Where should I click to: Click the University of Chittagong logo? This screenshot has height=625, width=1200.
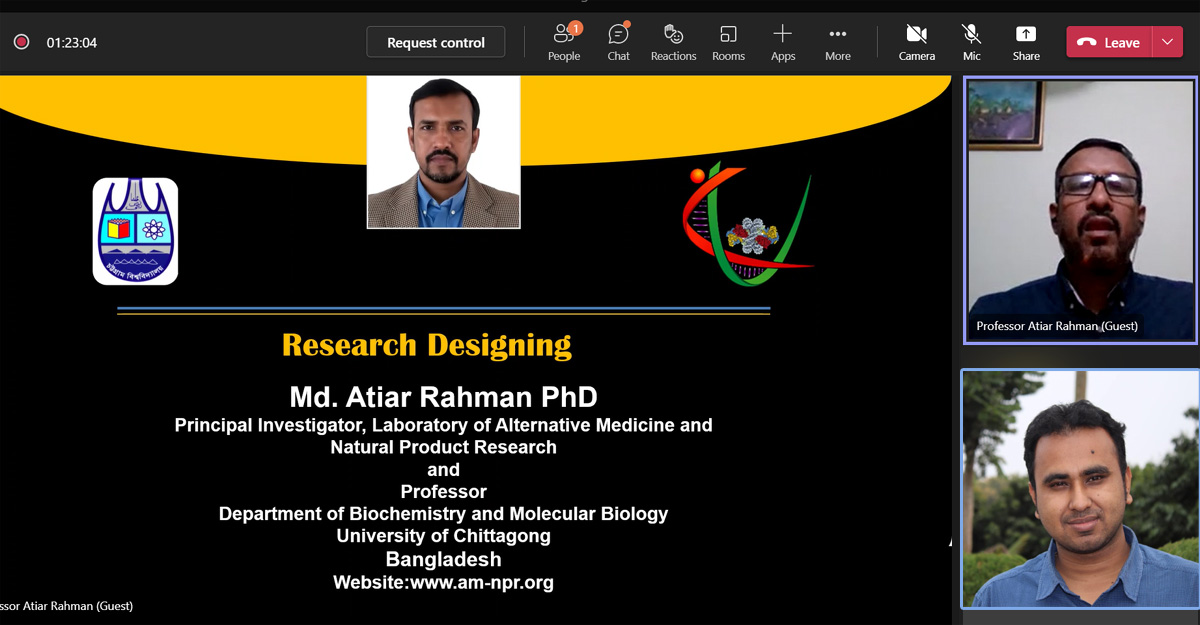click(135, 231)
